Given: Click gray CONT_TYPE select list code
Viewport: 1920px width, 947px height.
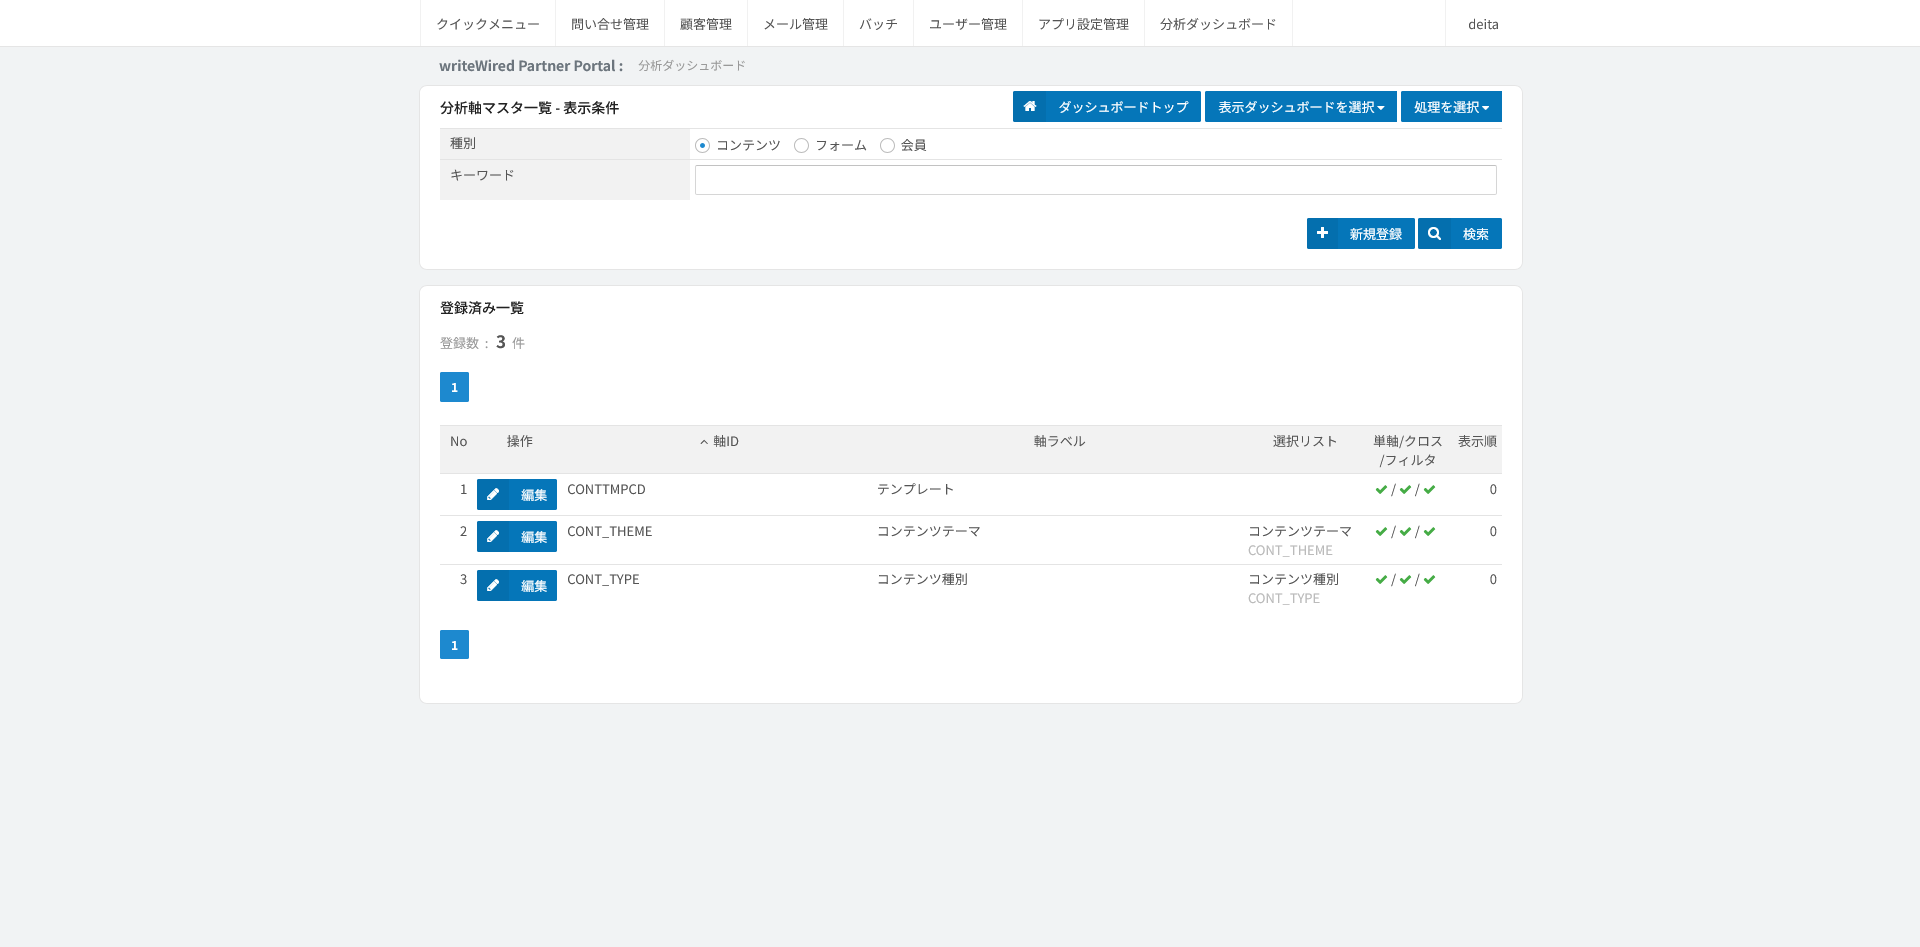Looking at the screenshot, I should click(1284, 599).
